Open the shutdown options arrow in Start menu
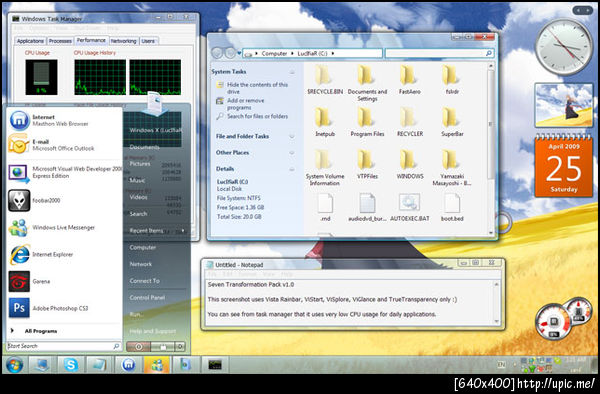 point(180,347)
